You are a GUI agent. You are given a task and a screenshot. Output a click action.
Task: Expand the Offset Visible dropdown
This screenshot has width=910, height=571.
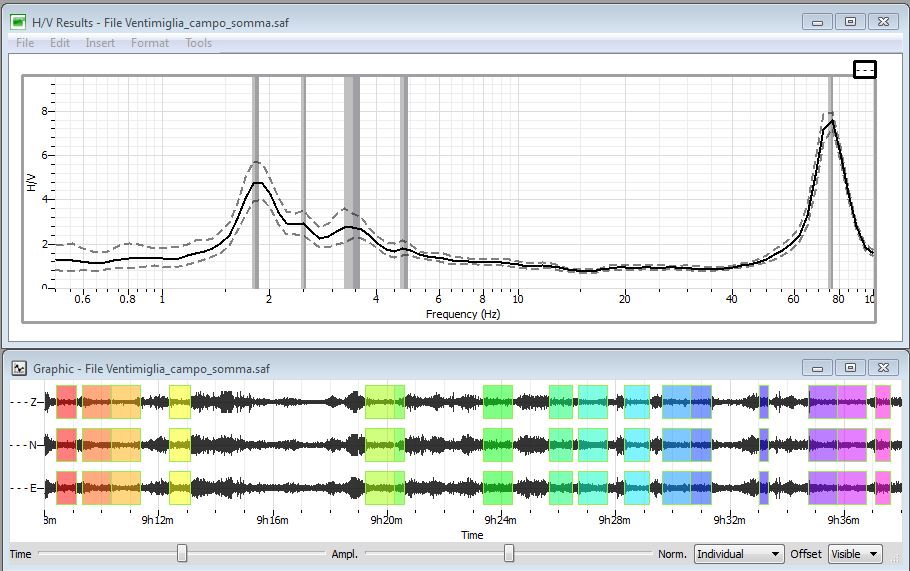[855, 554]
